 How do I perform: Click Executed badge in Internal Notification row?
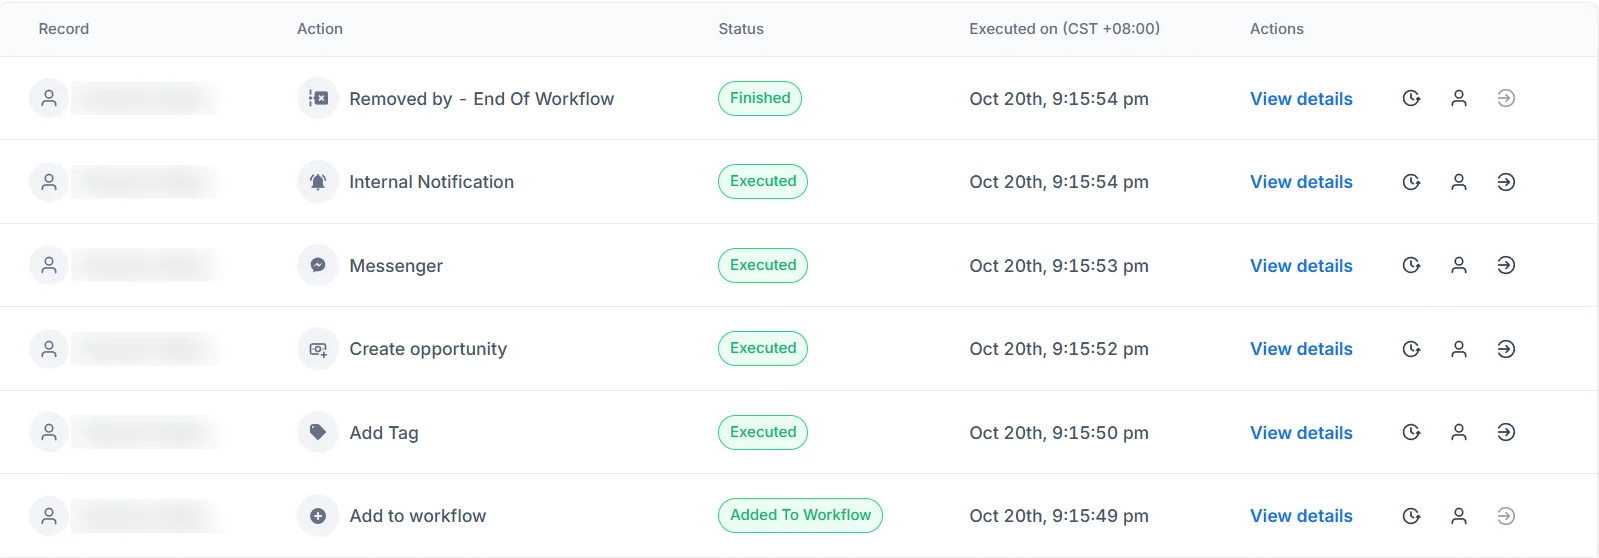[763, 181]
